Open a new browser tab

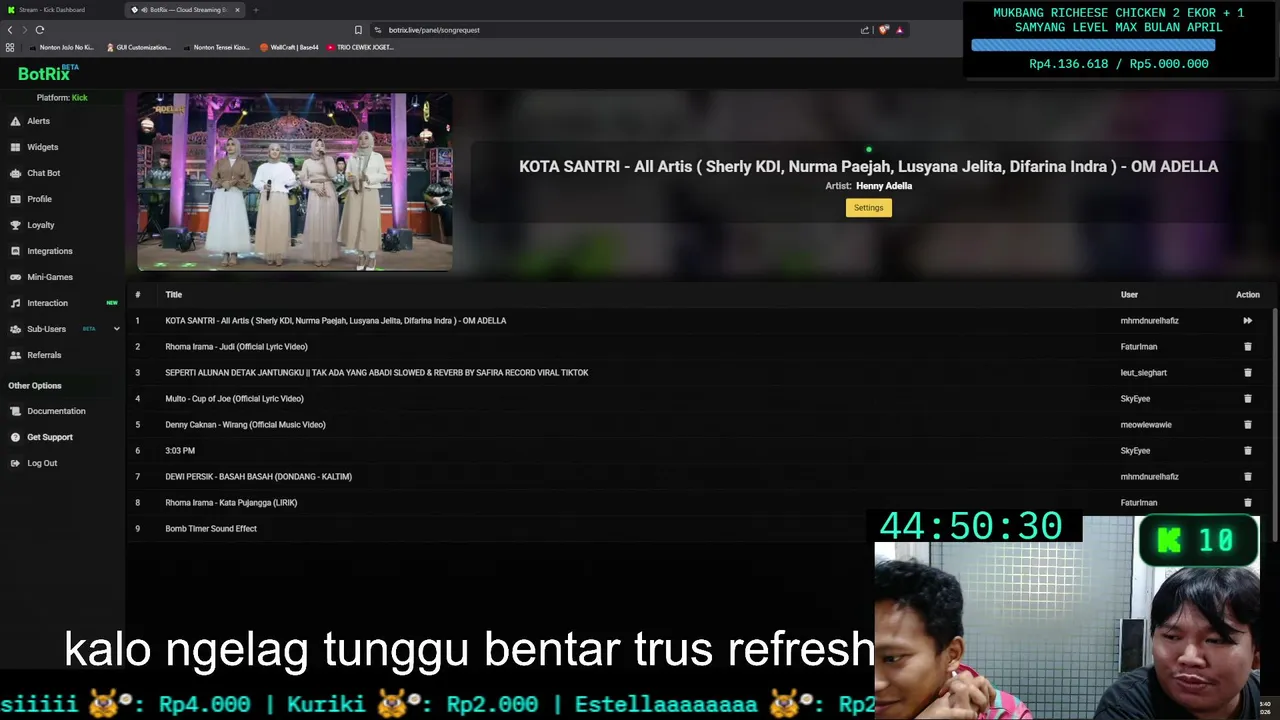coord(256,10)
